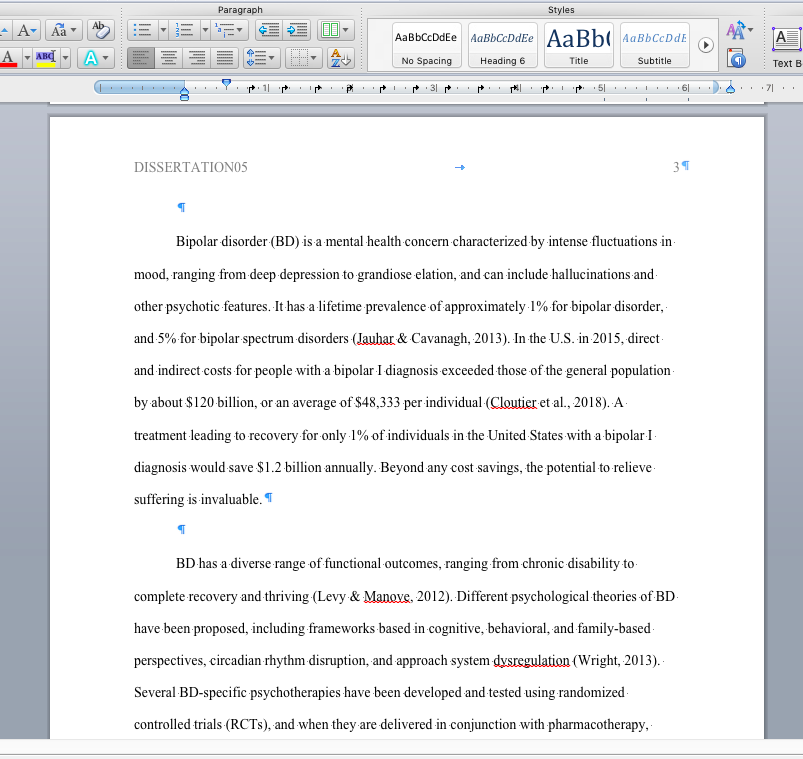
Task: Click the underlined name Manove
Action: (x=386, y=597)
